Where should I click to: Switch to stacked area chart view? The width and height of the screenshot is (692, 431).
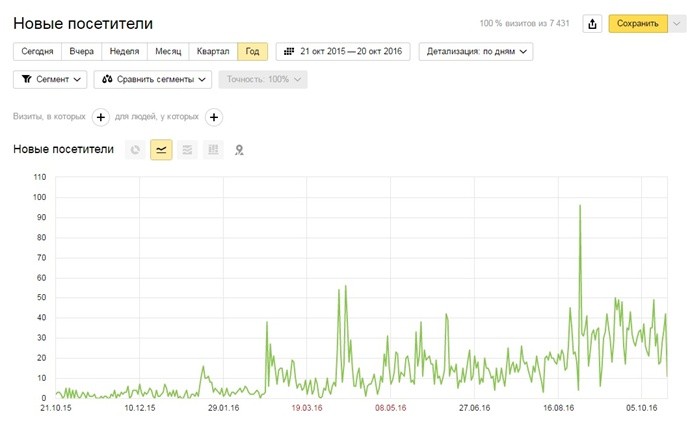click(x=187, y=150)
